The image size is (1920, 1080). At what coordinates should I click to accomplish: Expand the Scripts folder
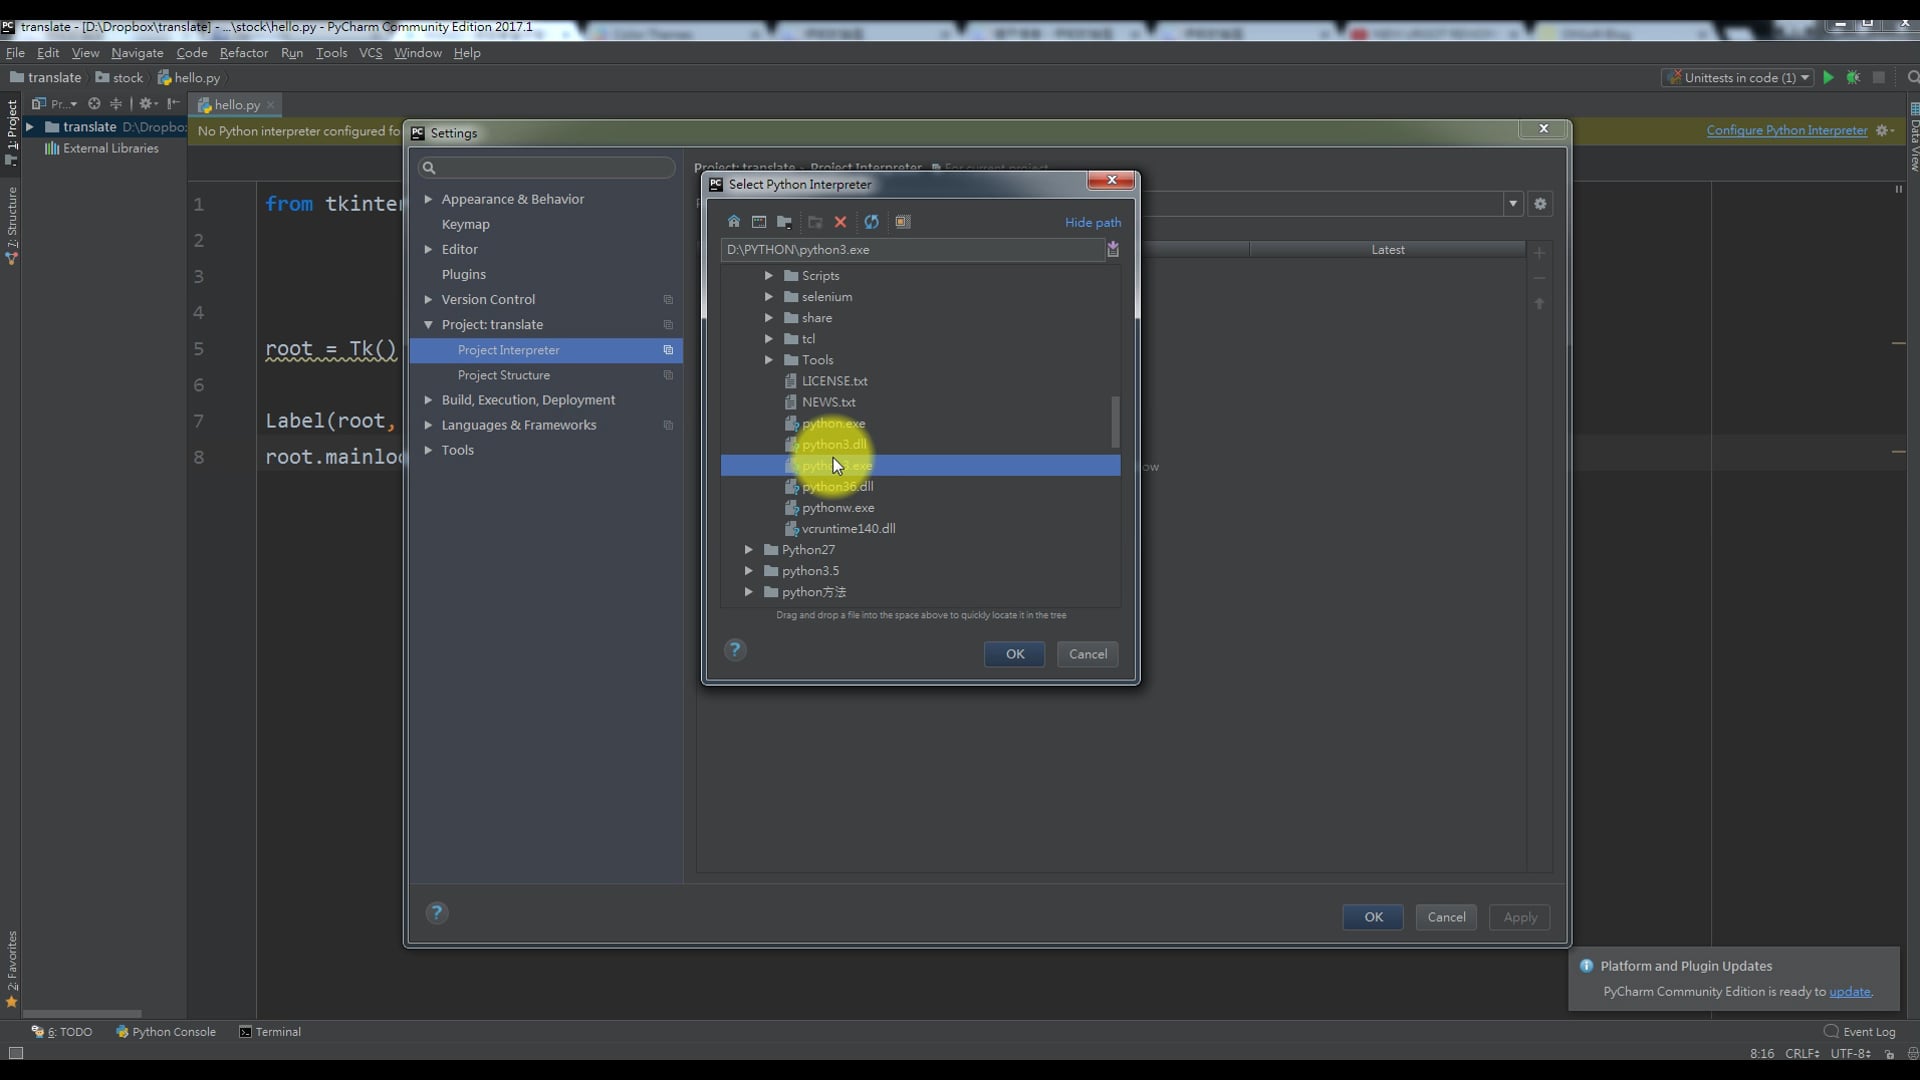769,276
